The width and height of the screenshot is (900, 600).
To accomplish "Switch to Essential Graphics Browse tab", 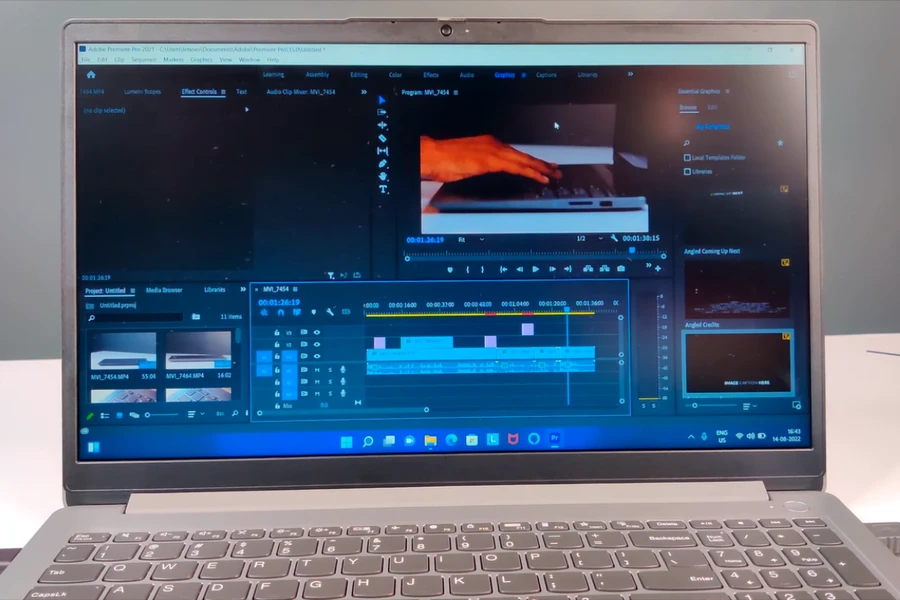I will click(688, 107).
